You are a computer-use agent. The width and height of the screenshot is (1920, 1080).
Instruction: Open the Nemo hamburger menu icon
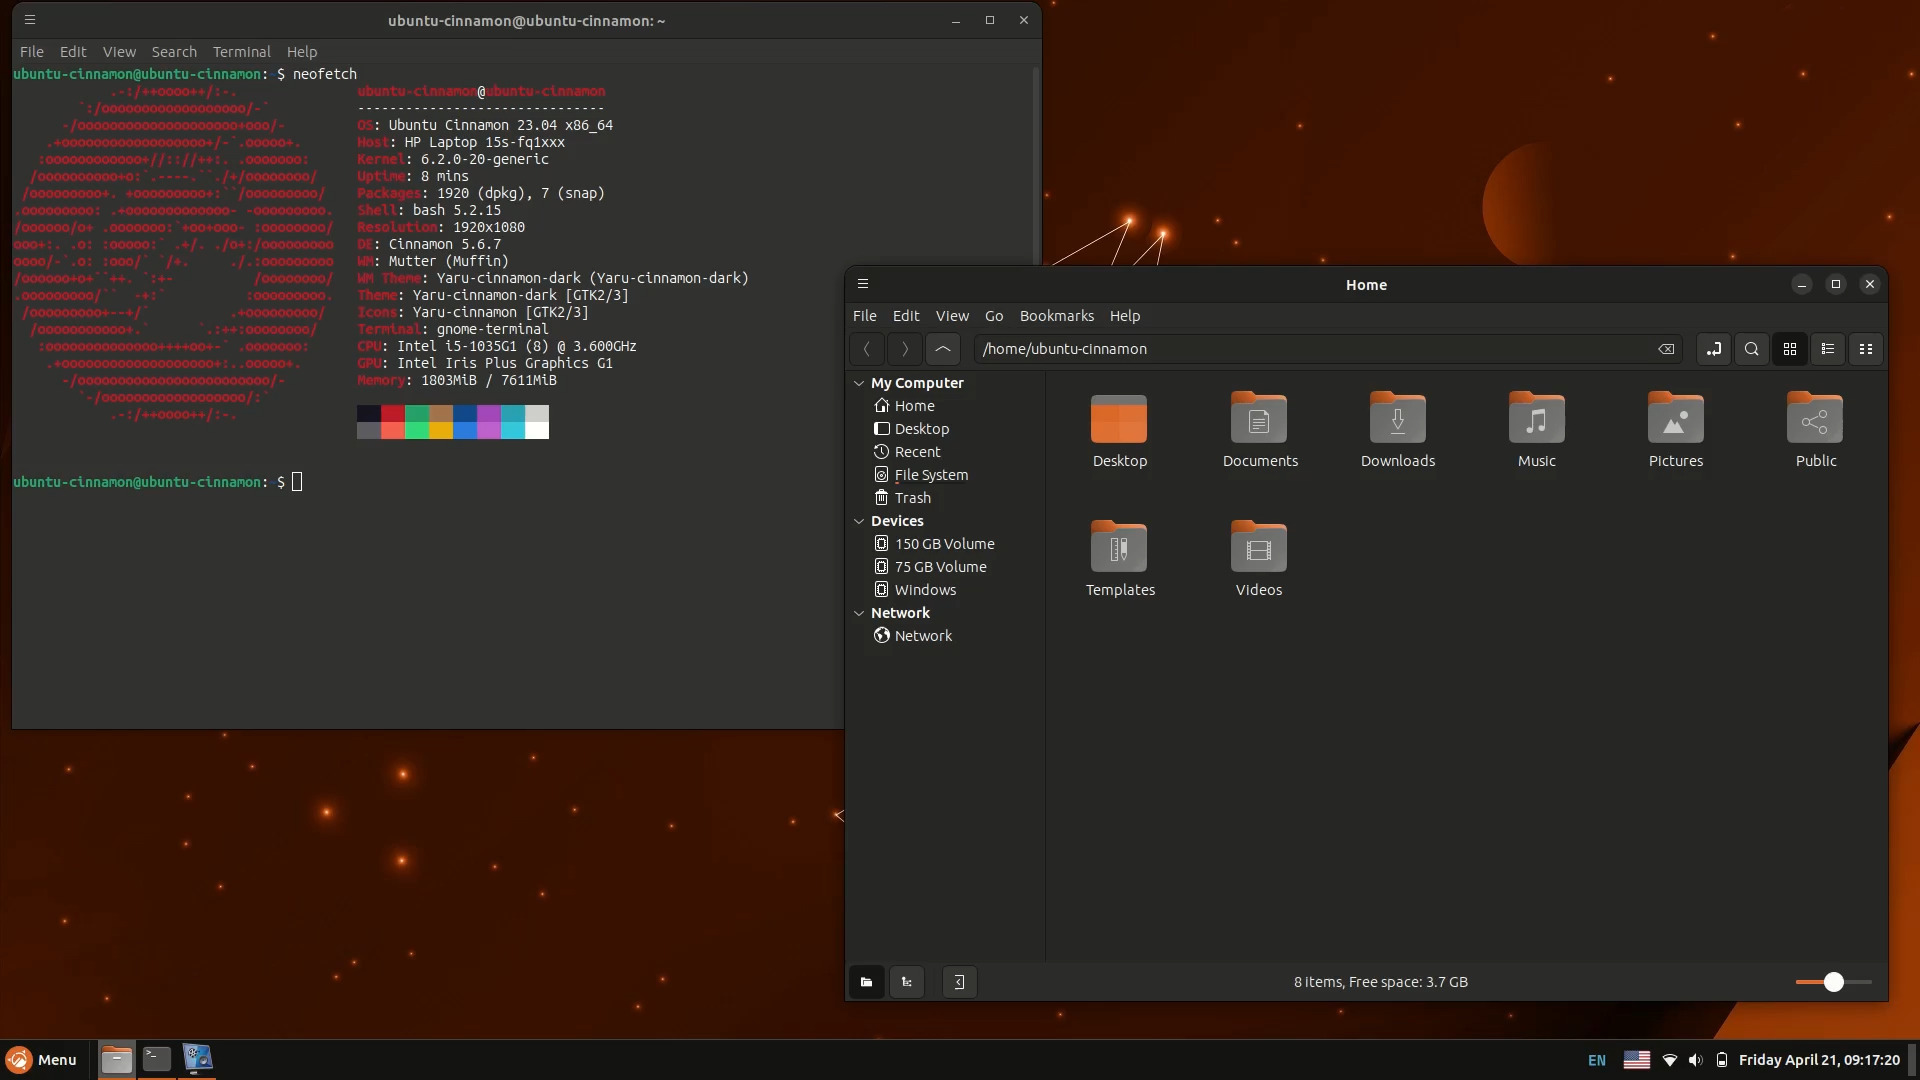click(863, 284)
